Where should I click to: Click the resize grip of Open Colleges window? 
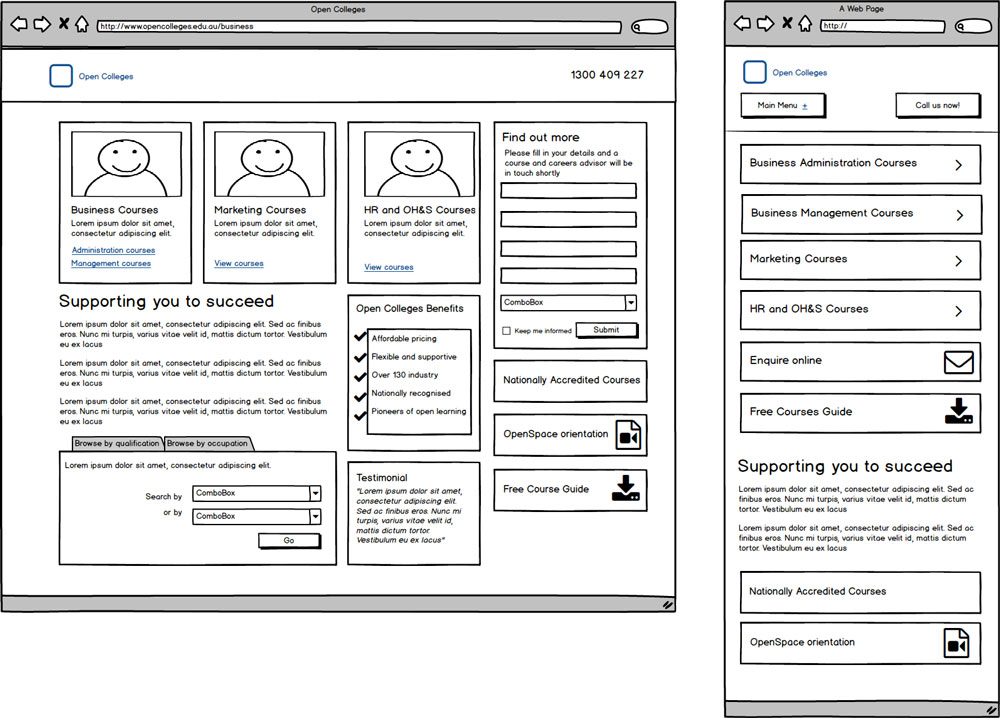668,604
